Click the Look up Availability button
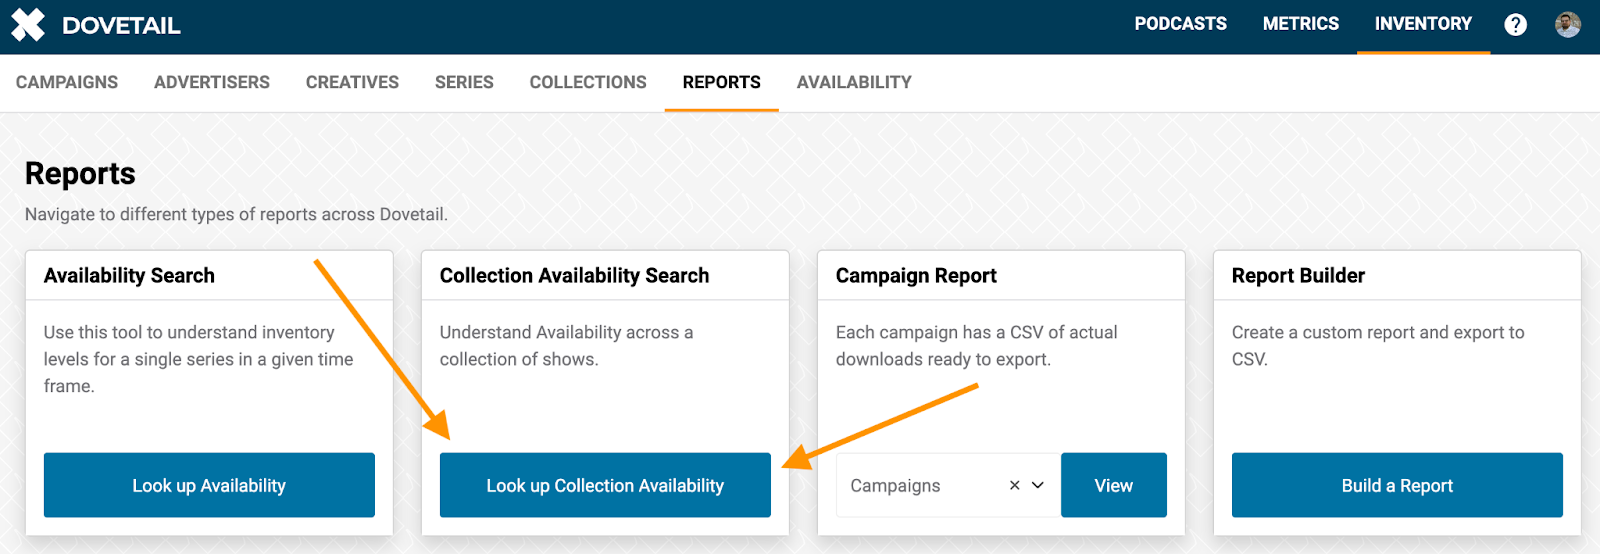Viewport: 1600px width, 554px height. [209, 485]
